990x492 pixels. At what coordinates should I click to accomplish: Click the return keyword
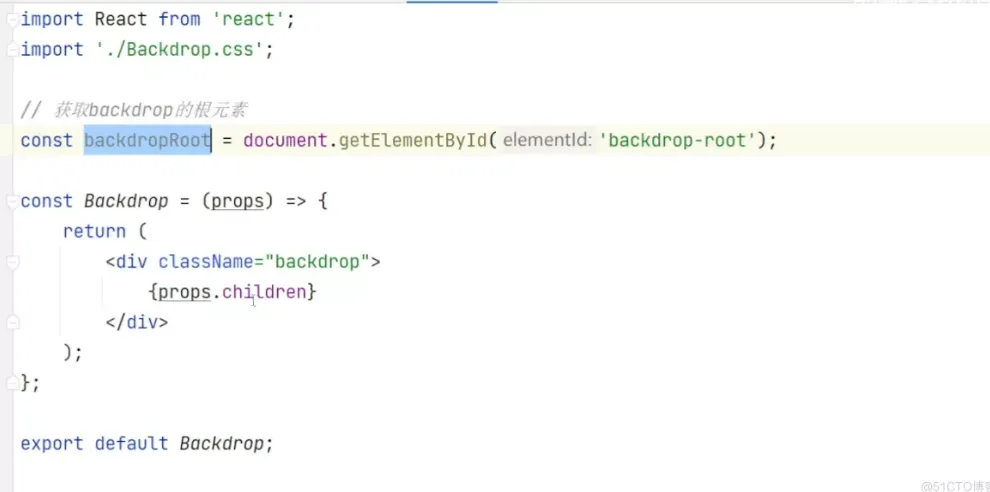click(x=94, y=231)
